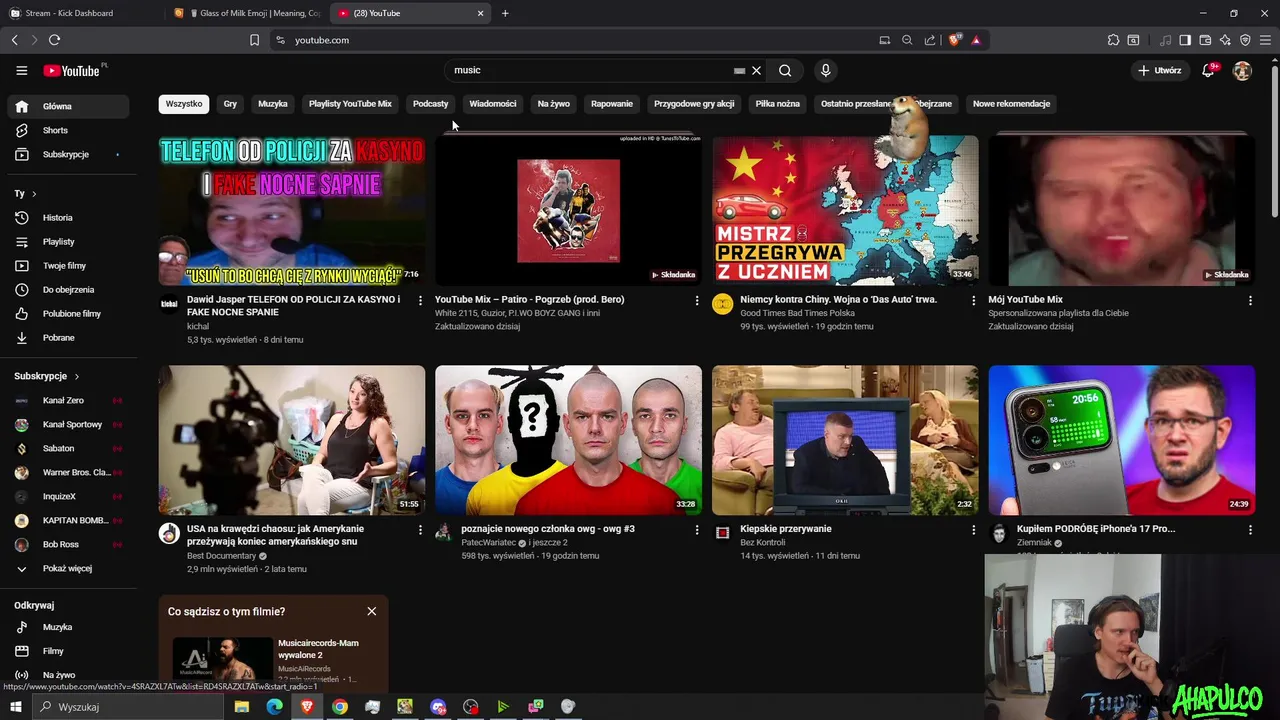Image resolution: width=1280 pixels, height=720 pixels.
Task: Open options for USA na krawędzi chaosu
Action: click(420, 530)
